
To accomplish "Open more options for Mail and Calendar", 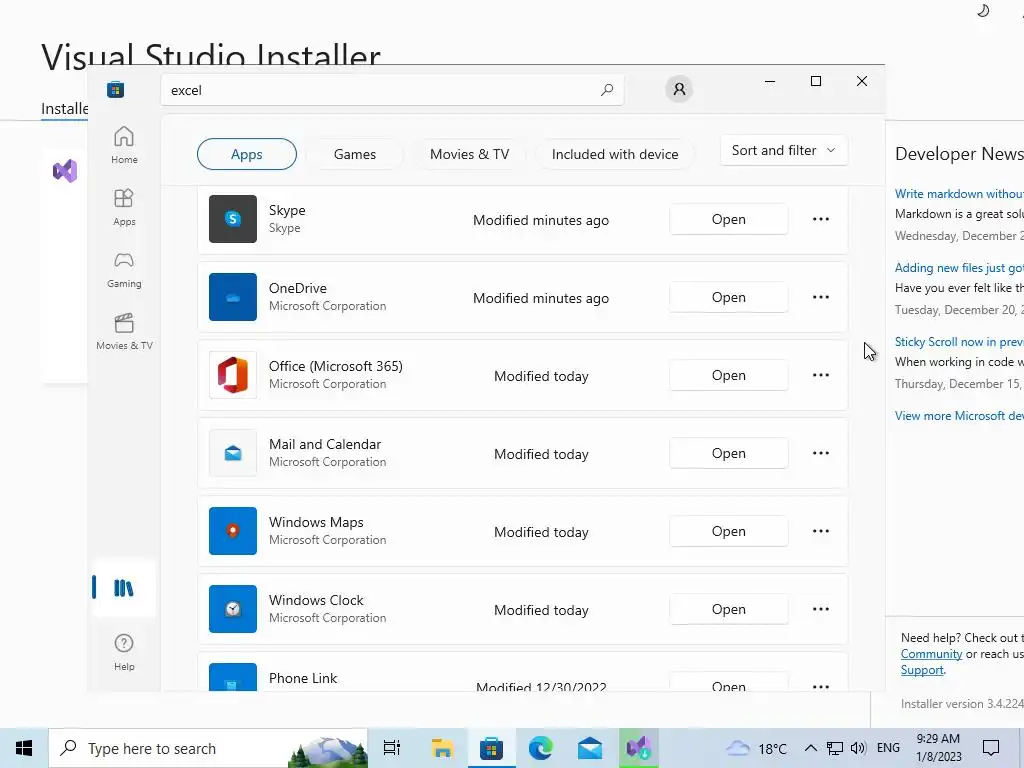I will coord(821,453).
